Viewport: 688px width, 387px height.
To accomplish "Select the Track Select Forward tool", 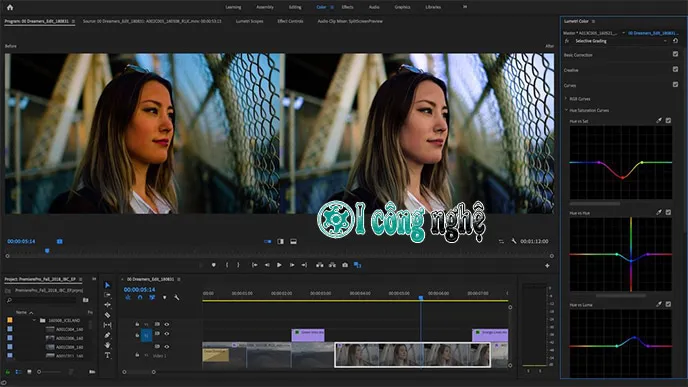I will tap(108, 295).
